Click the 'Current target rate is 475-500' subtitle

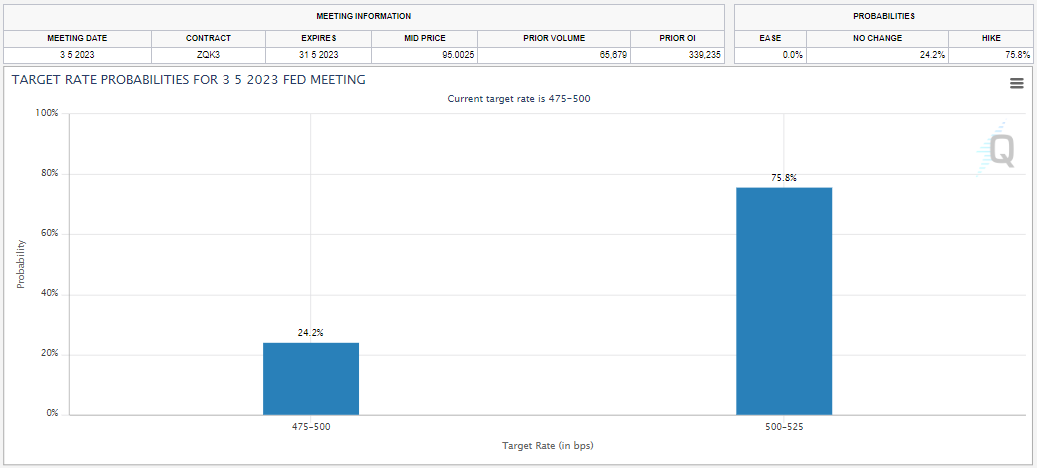point(518,99)
